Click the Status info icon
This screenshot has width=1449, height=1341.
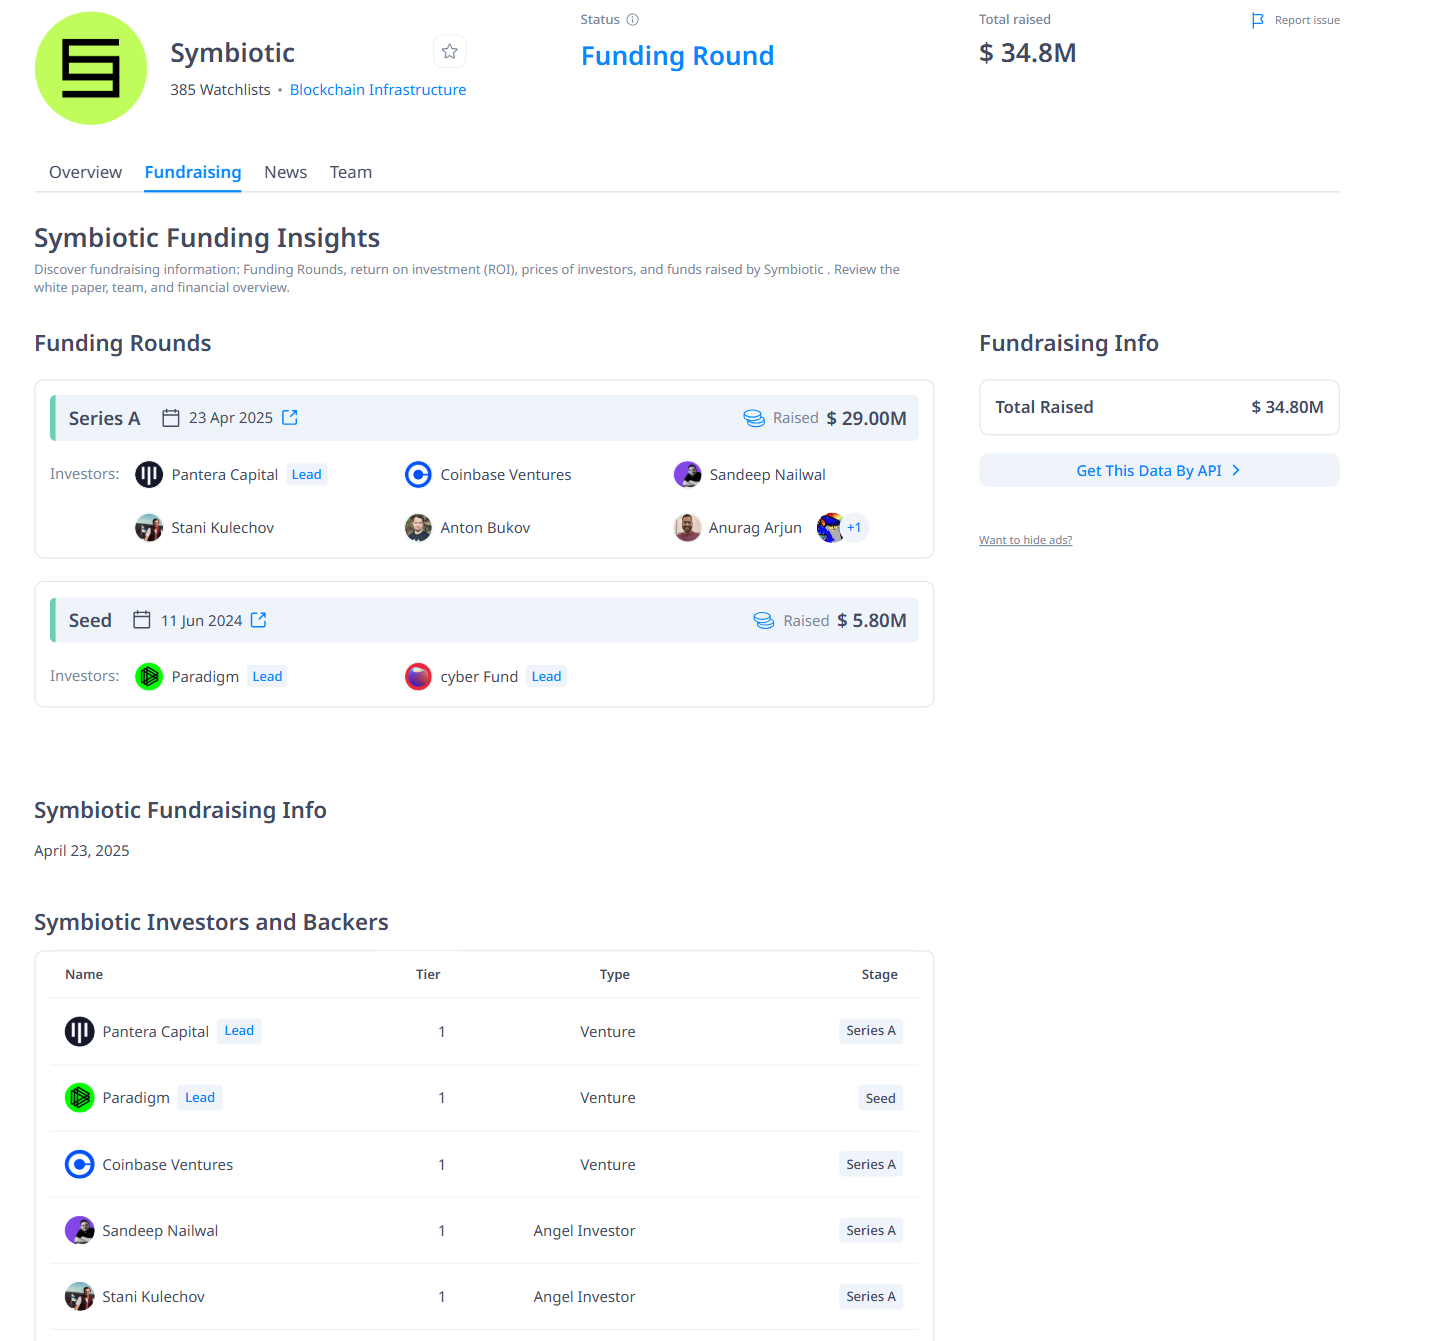click(x=632, y=19)
